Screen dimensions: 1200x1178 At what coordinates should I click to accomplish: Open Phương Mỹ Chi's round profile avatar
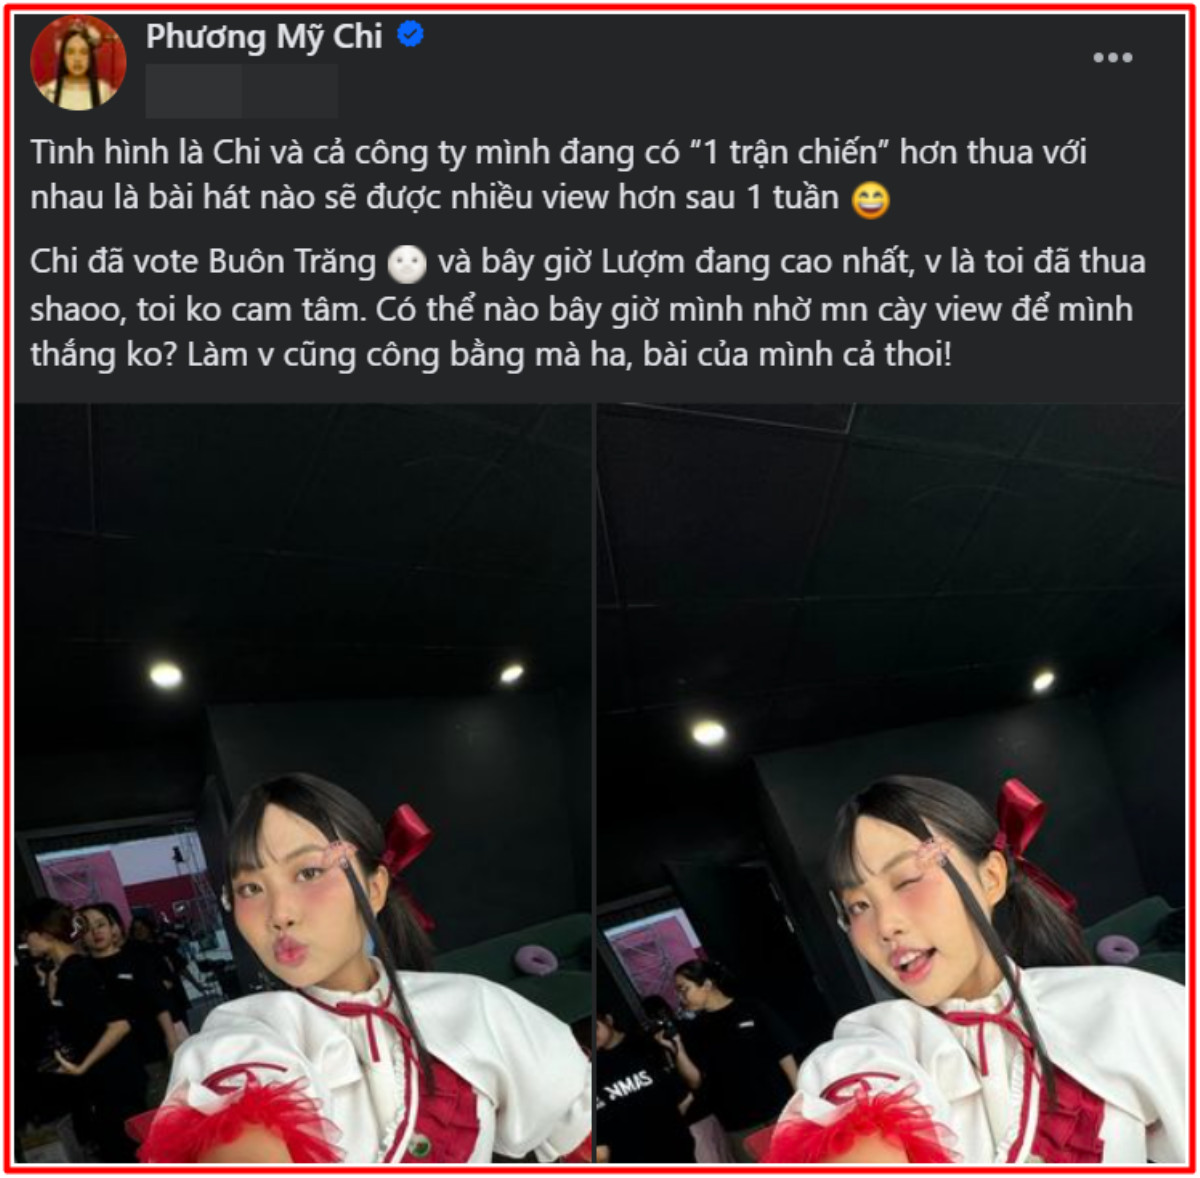[x=78, y=62]
